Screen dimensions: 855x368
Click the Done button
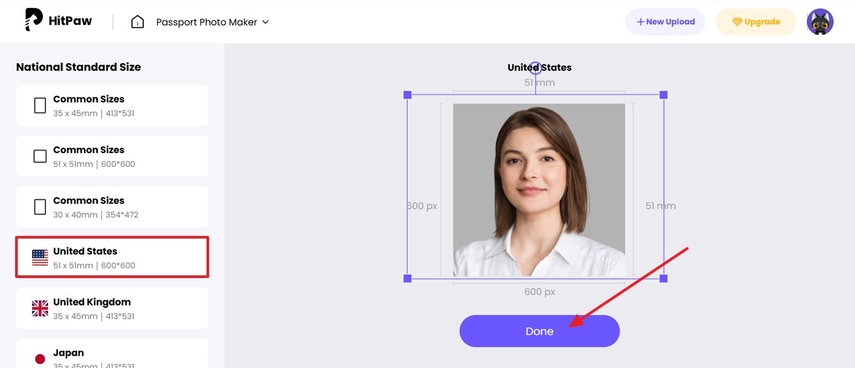point(539,331)
